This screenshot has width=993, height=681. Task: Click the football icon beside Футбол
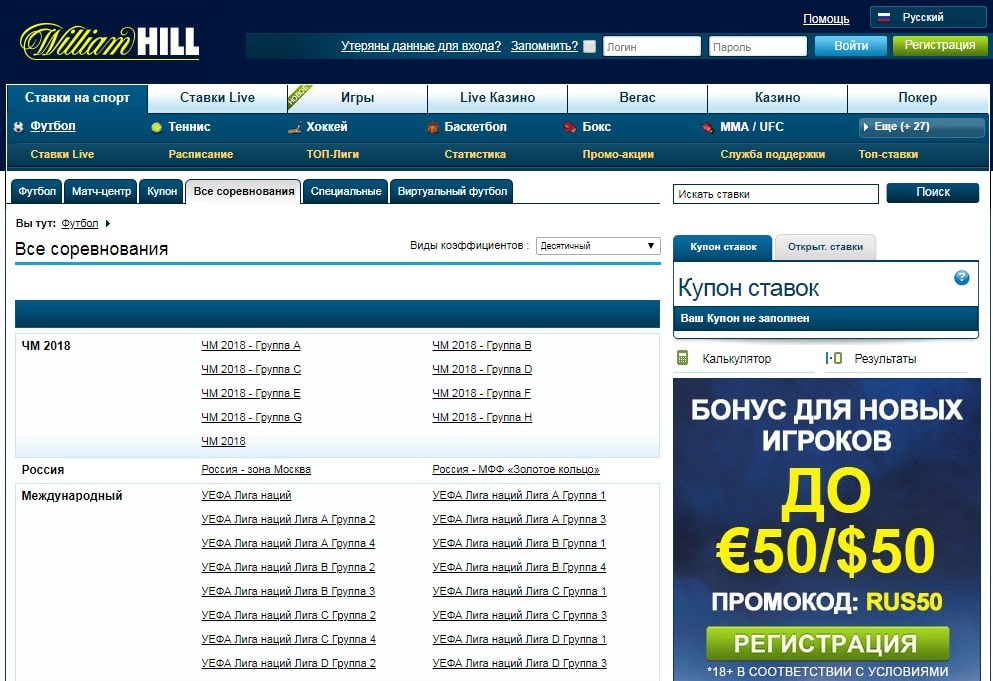(x=18, y=127)
